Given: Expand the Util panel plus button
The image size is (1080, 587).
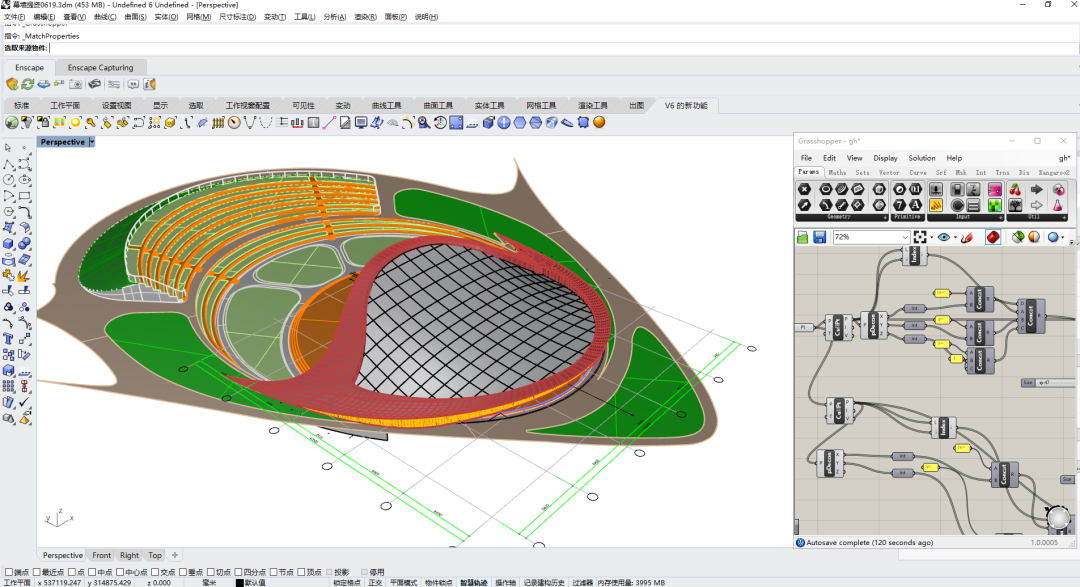Looking at the screenshot, I should (1064, 217).
